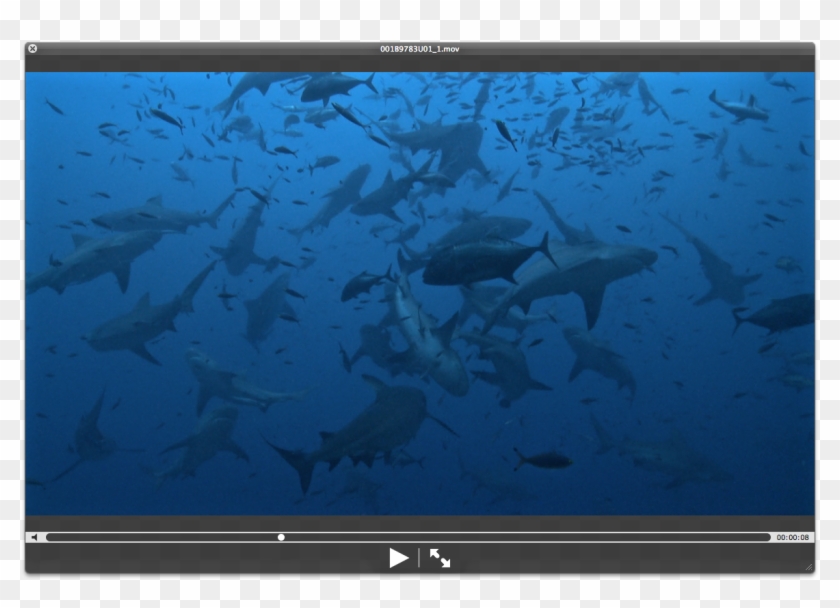Click the played portion of the seek bar
The height and width of the screenshot is (608, 840).
coord(160,537)
